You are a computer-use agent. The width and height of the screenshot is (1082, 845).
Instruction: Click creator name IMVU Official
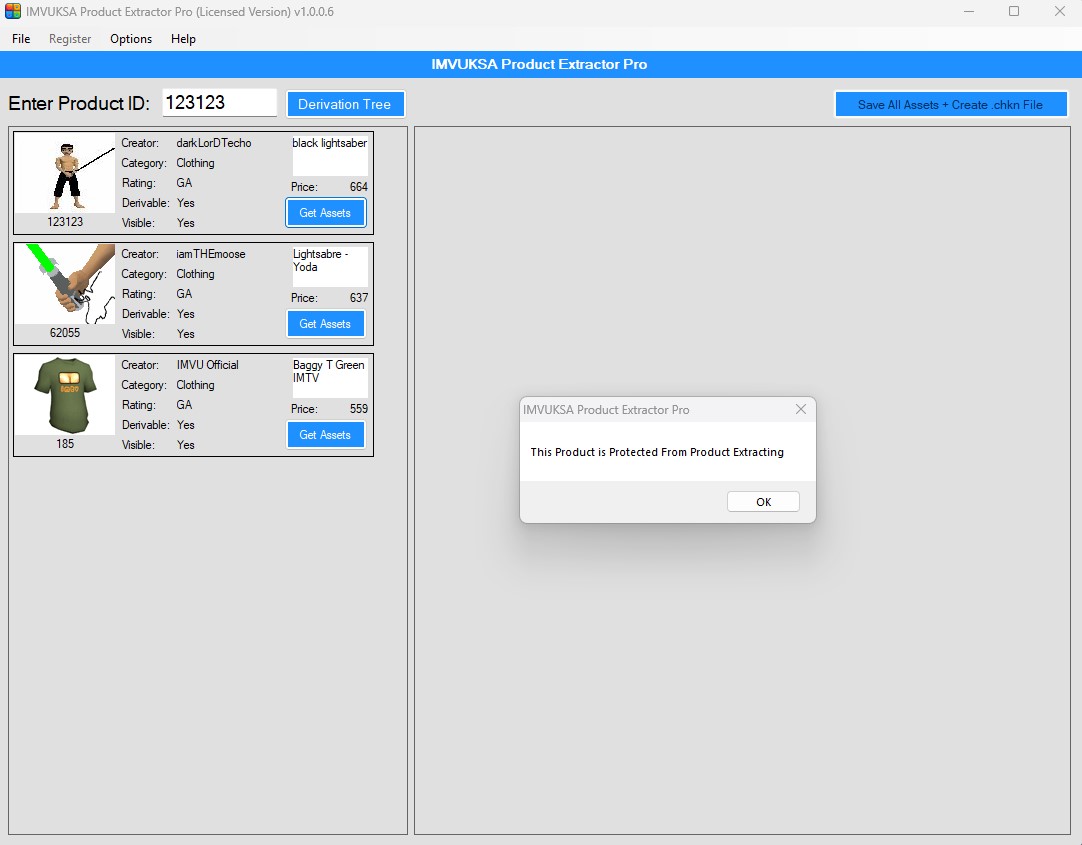pyautogui.click(x=207, y=365)
